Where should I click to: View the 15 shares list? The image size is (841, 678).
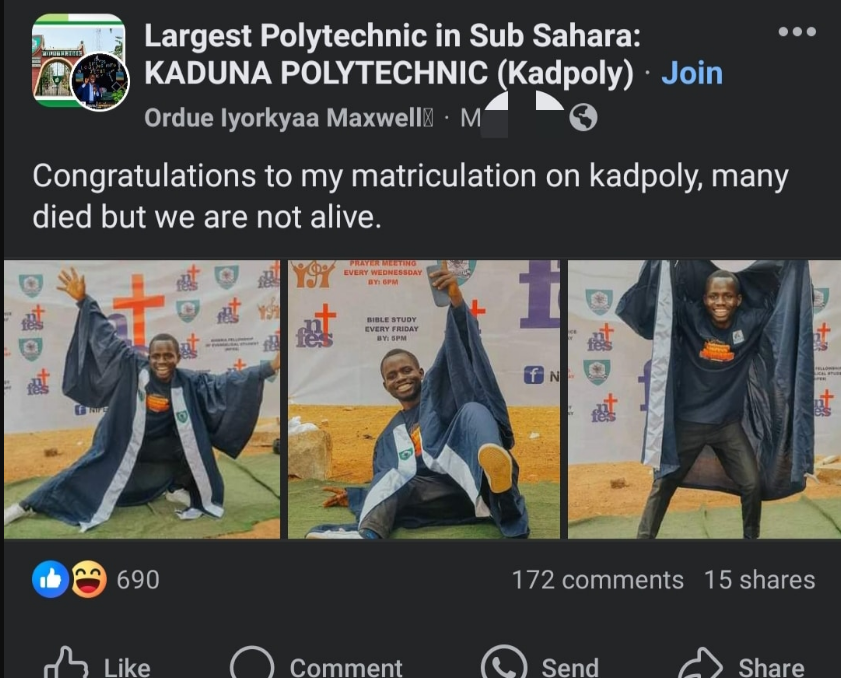(x=759, y=580)
